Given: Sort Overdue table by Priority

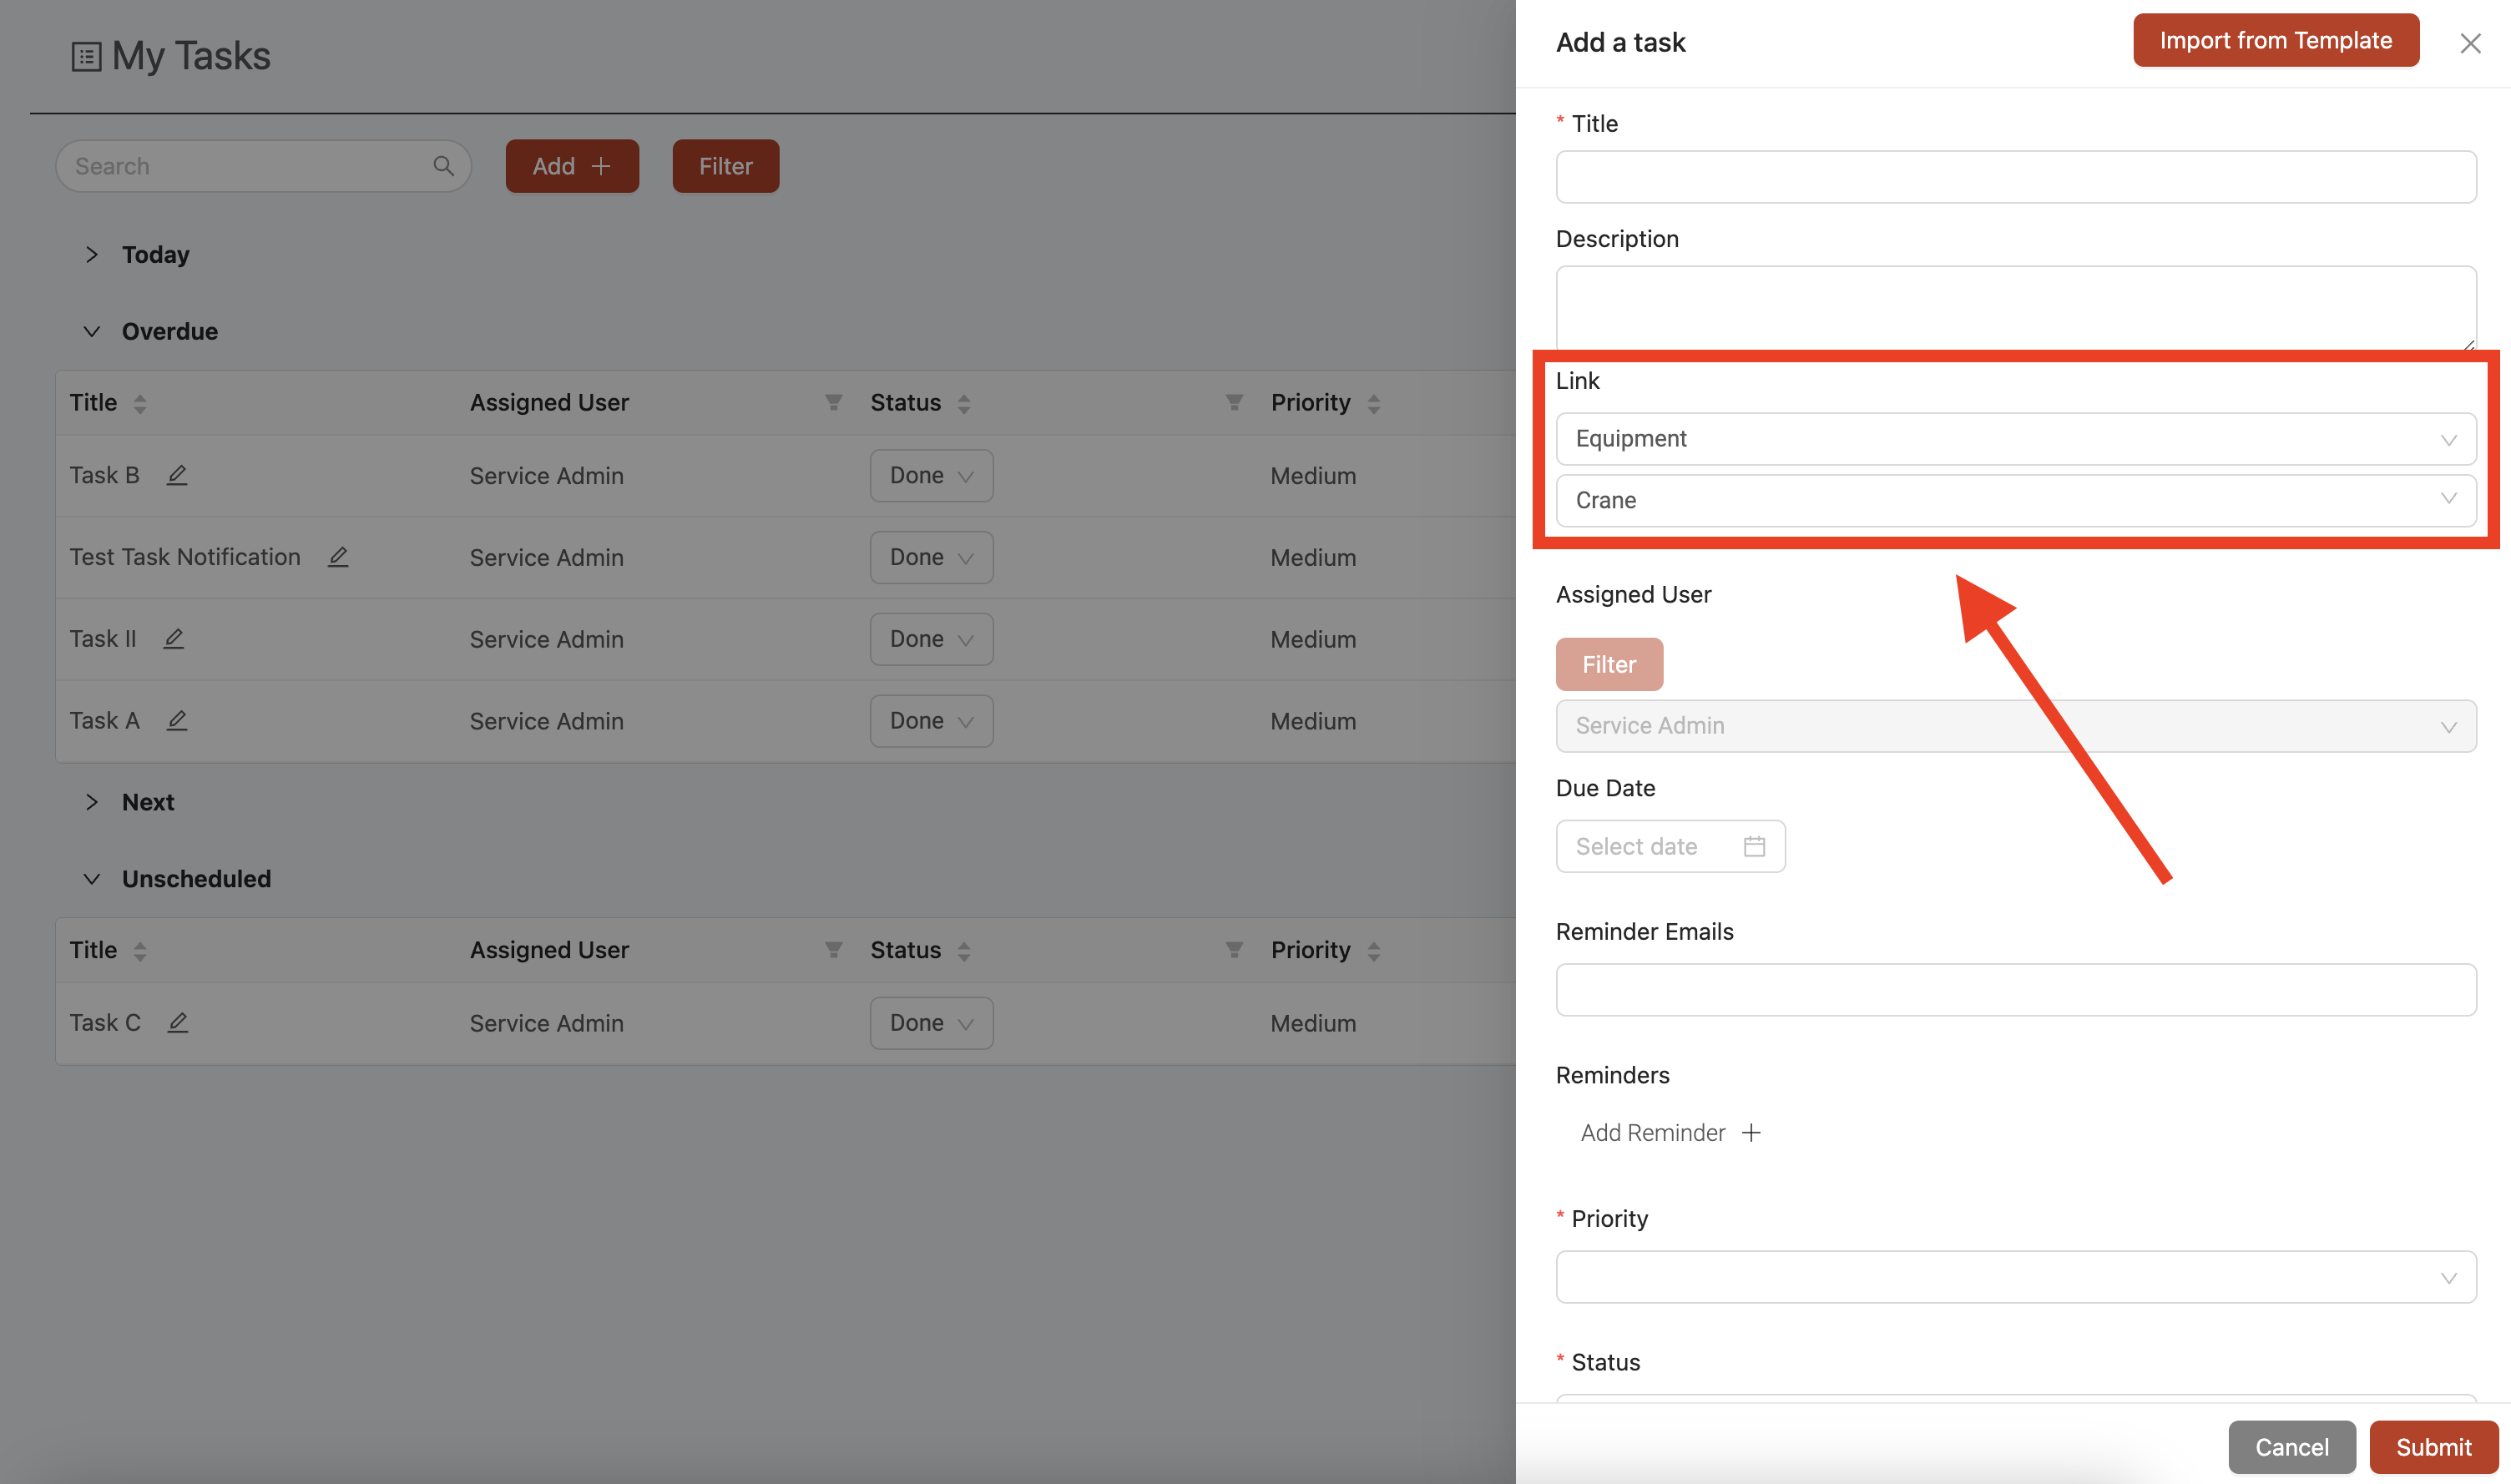Looking at the screenshot, I should point(1374,403).
